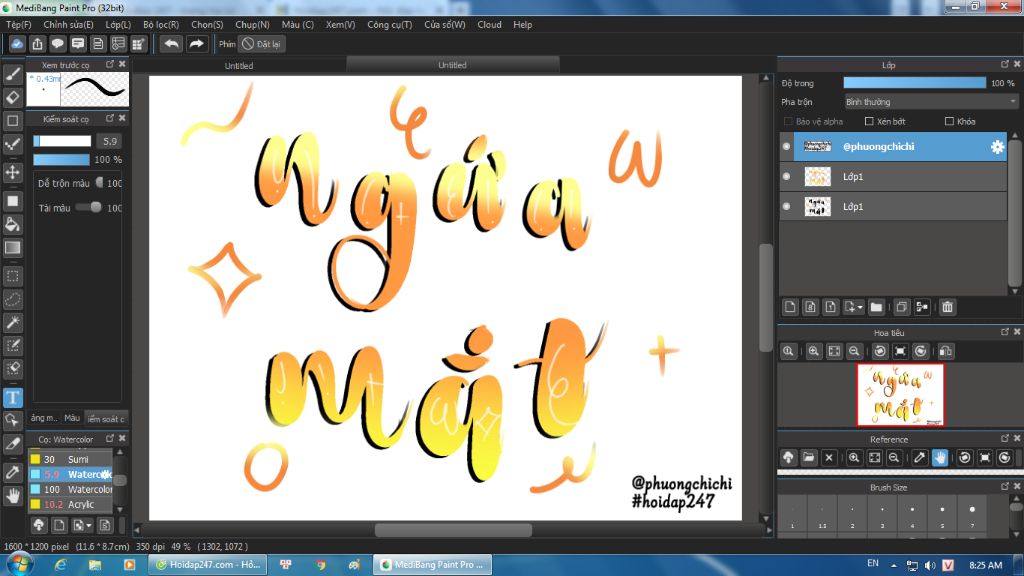The image size is (1024, 576).
Task: Select Watercolor brush sized 100
Action: tap(71, 489)
